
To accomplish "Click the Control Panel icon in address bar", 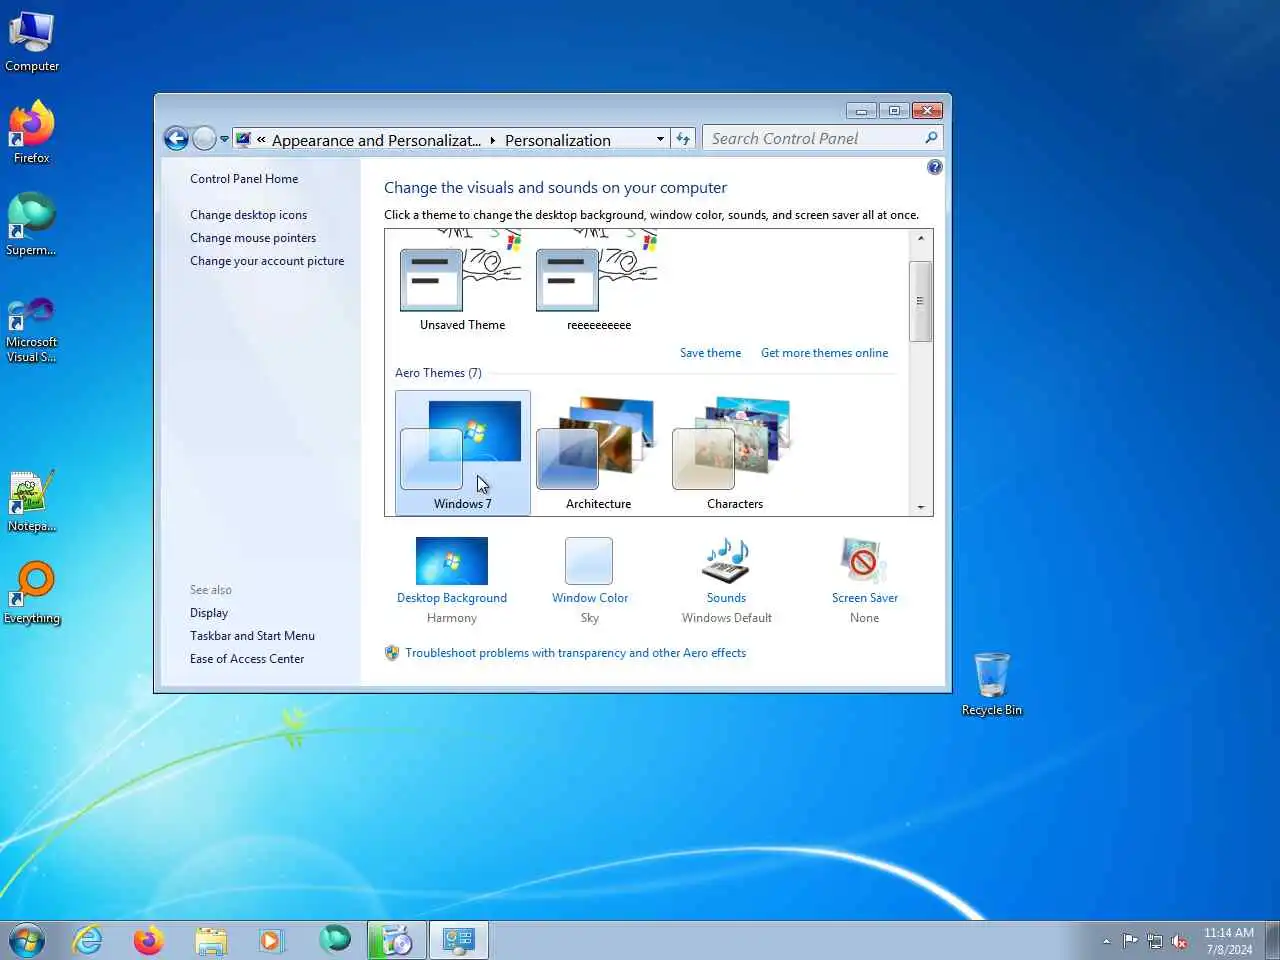I will 243,139.
